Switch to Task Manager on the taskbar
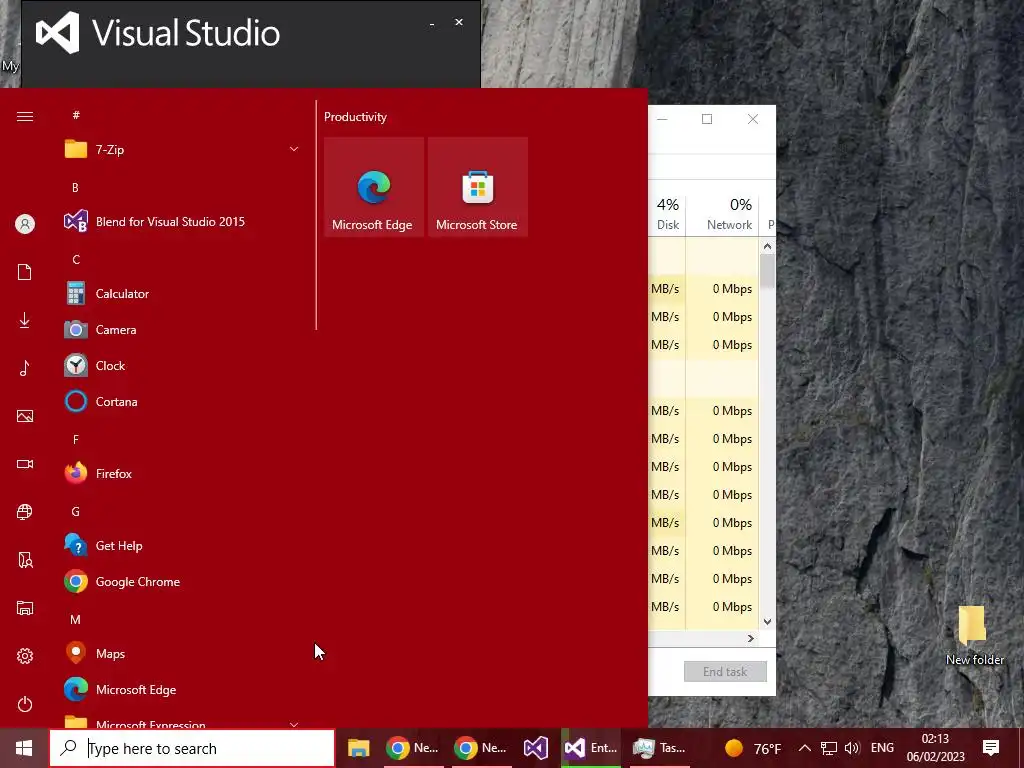 tap(660, 748)
